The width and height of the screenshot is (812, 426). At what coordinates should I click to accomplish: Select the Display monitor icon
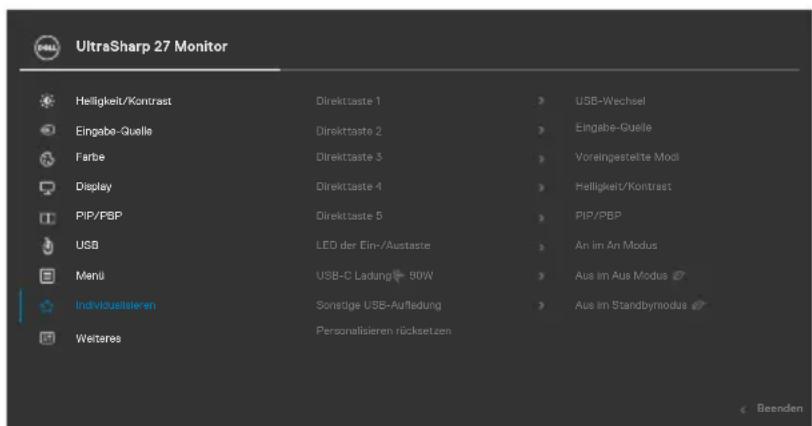47,188
